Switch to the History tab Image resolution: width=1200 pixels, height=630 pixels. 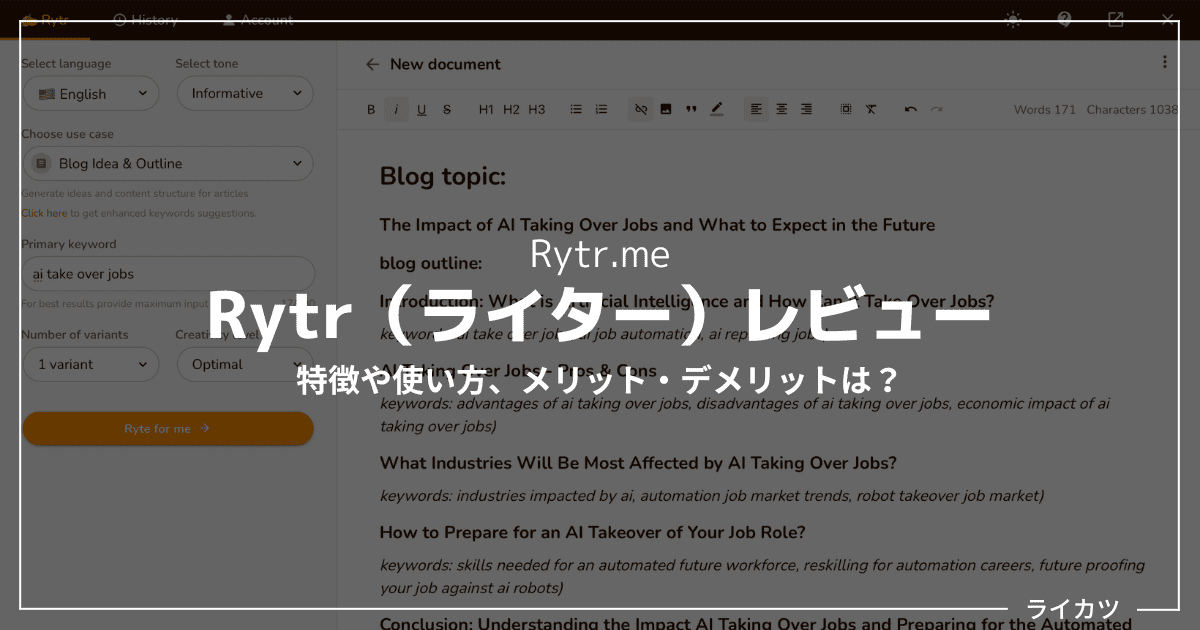point(146,19)
